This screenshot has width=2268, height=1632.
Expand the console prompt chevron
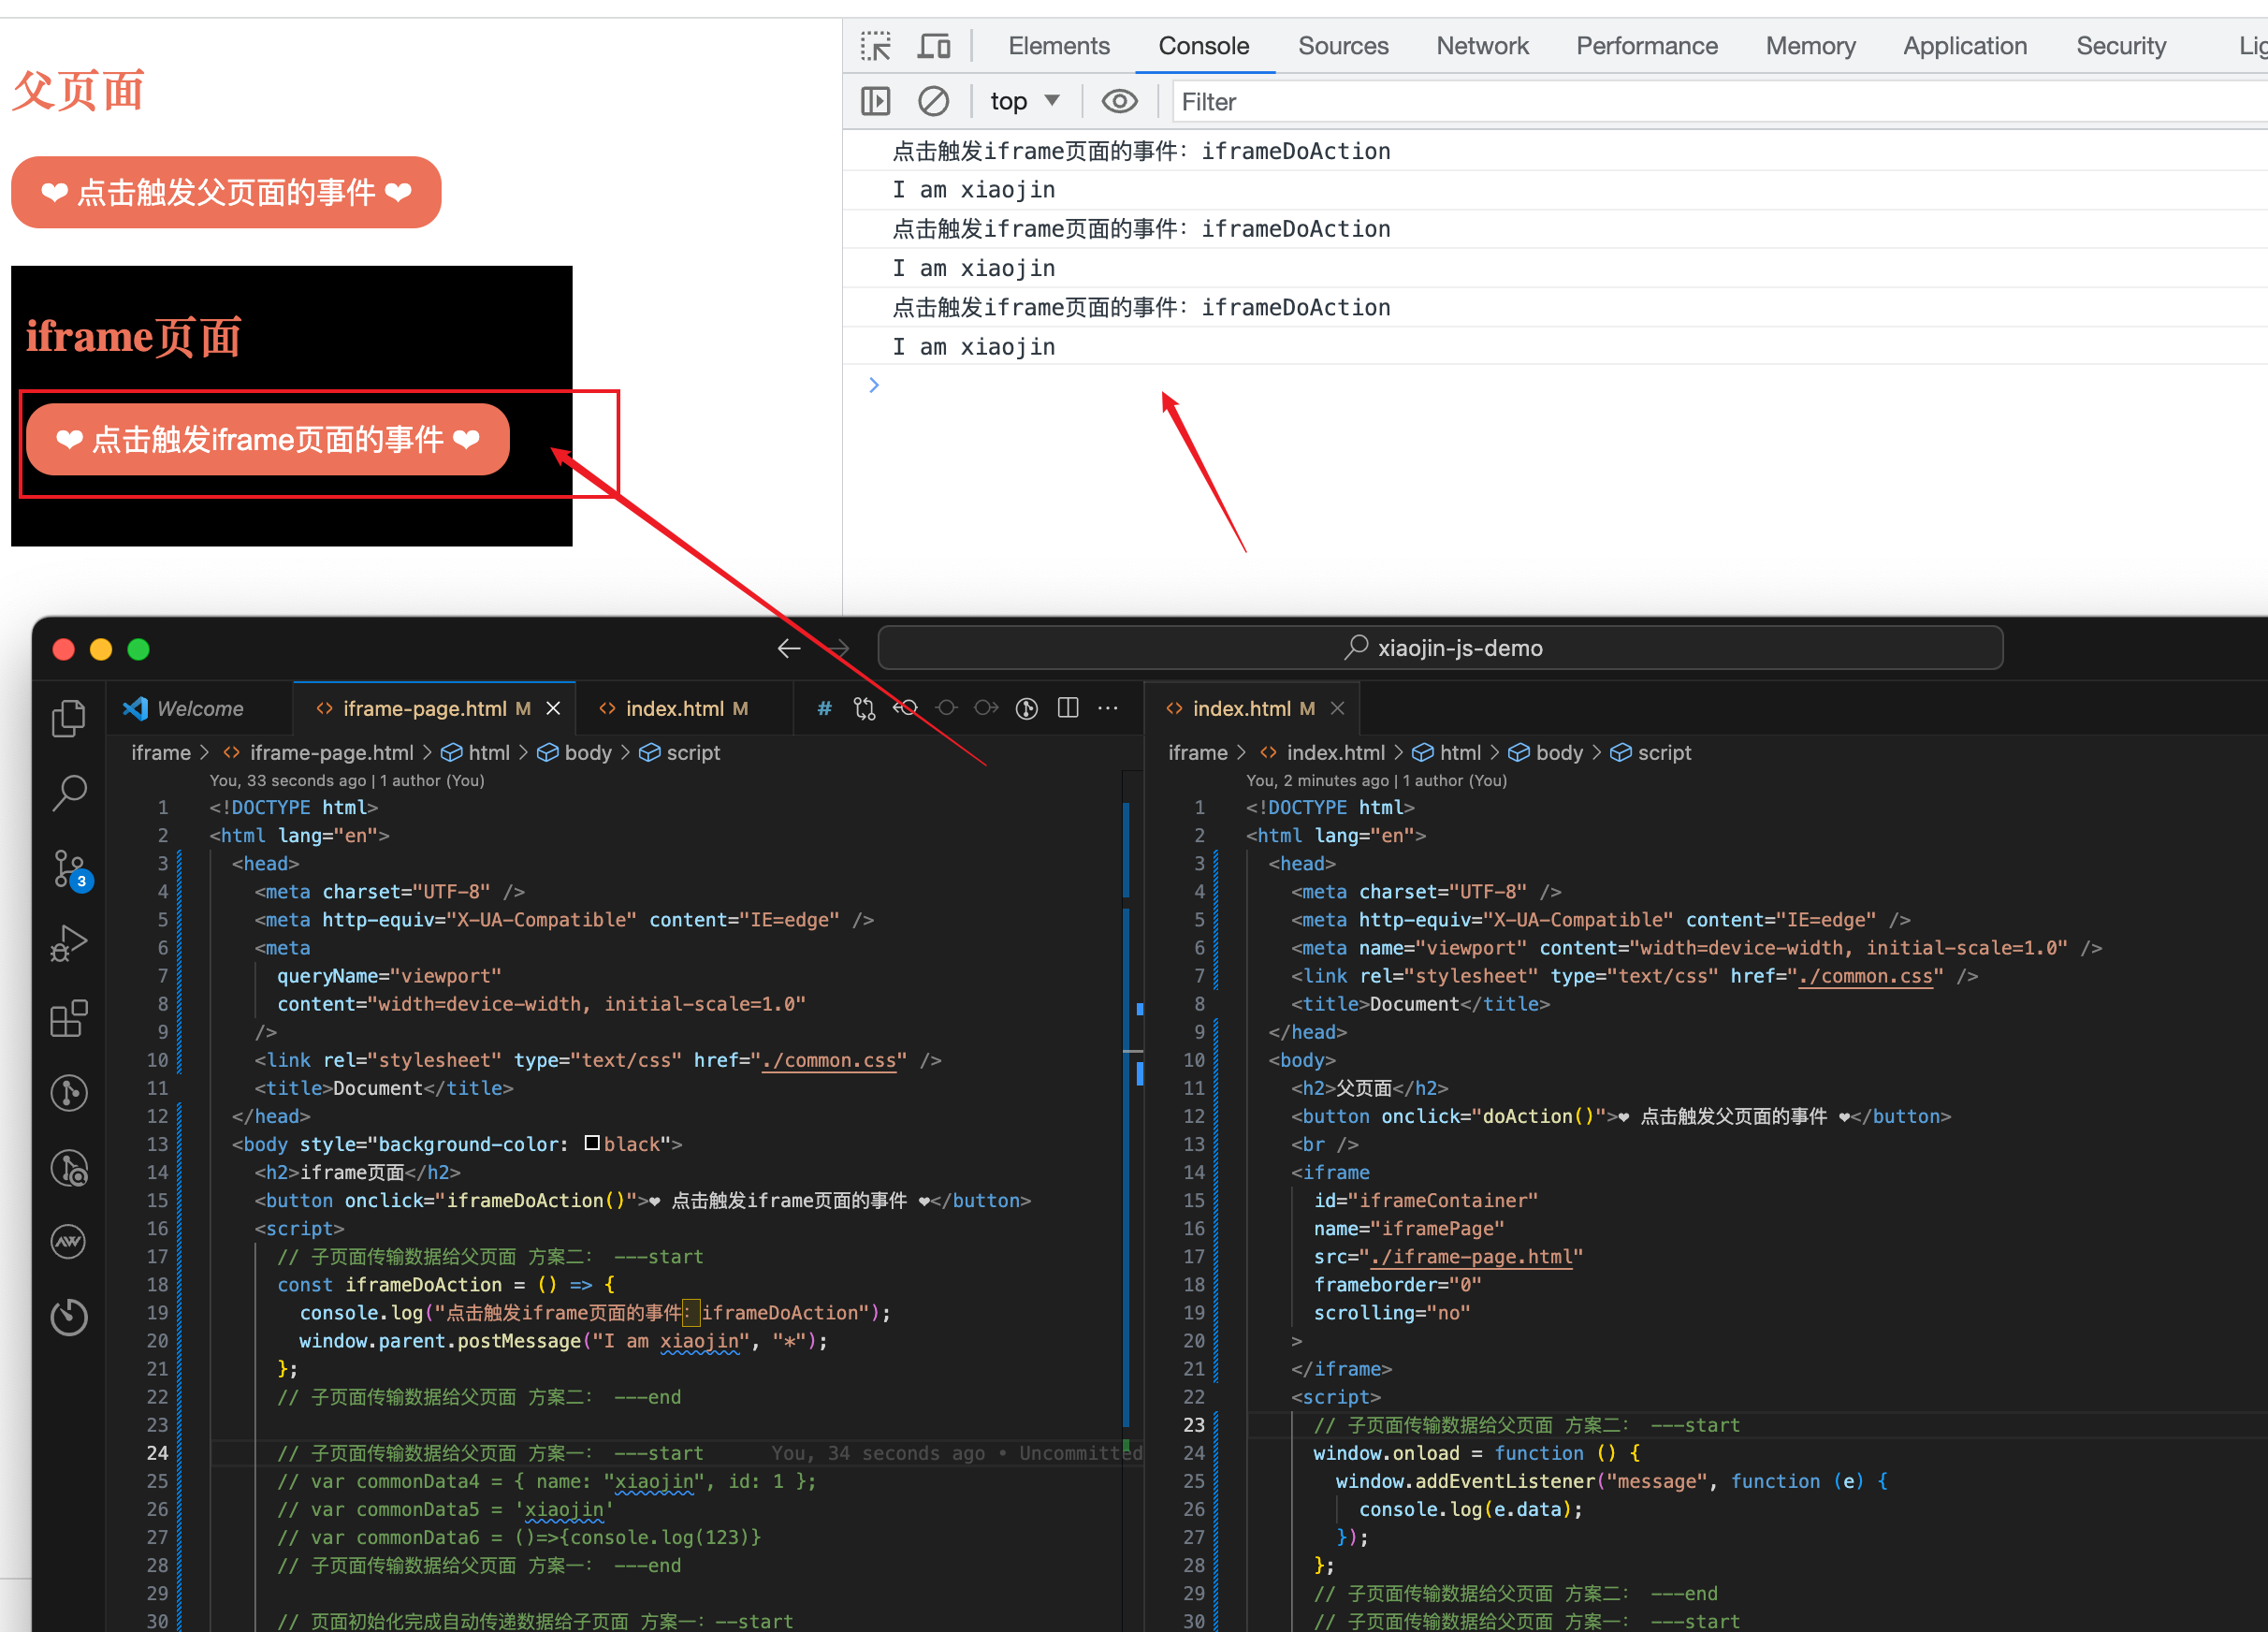pos(874,385)
